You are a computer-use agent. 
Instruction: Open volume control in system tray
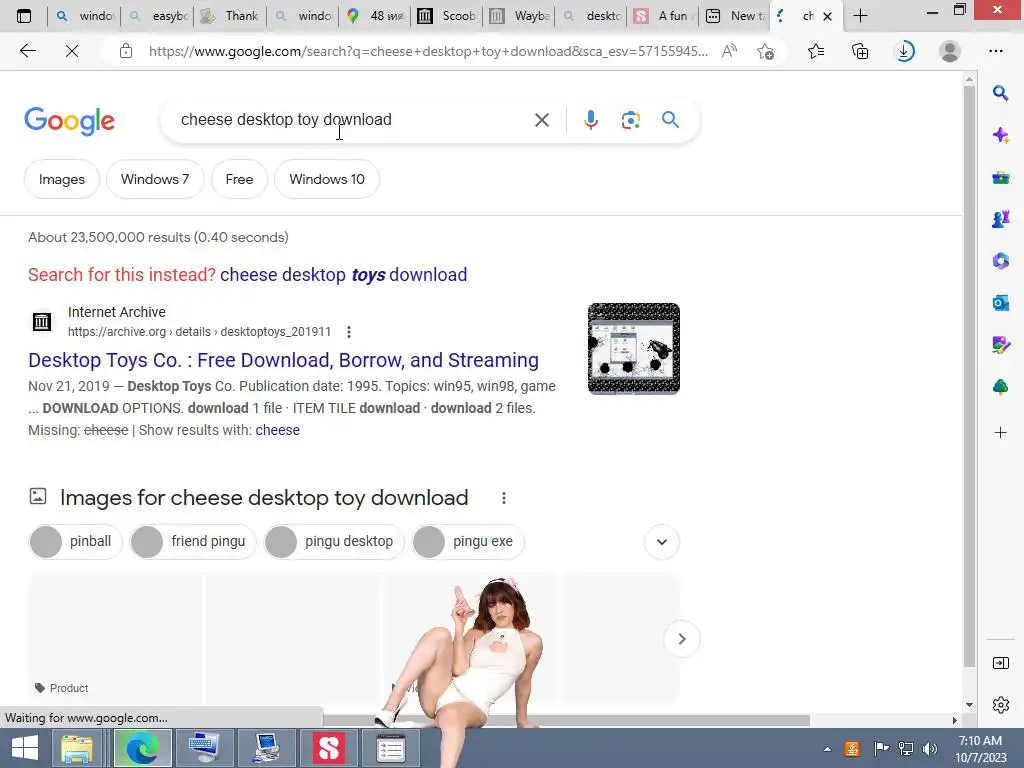pos(929,749)
